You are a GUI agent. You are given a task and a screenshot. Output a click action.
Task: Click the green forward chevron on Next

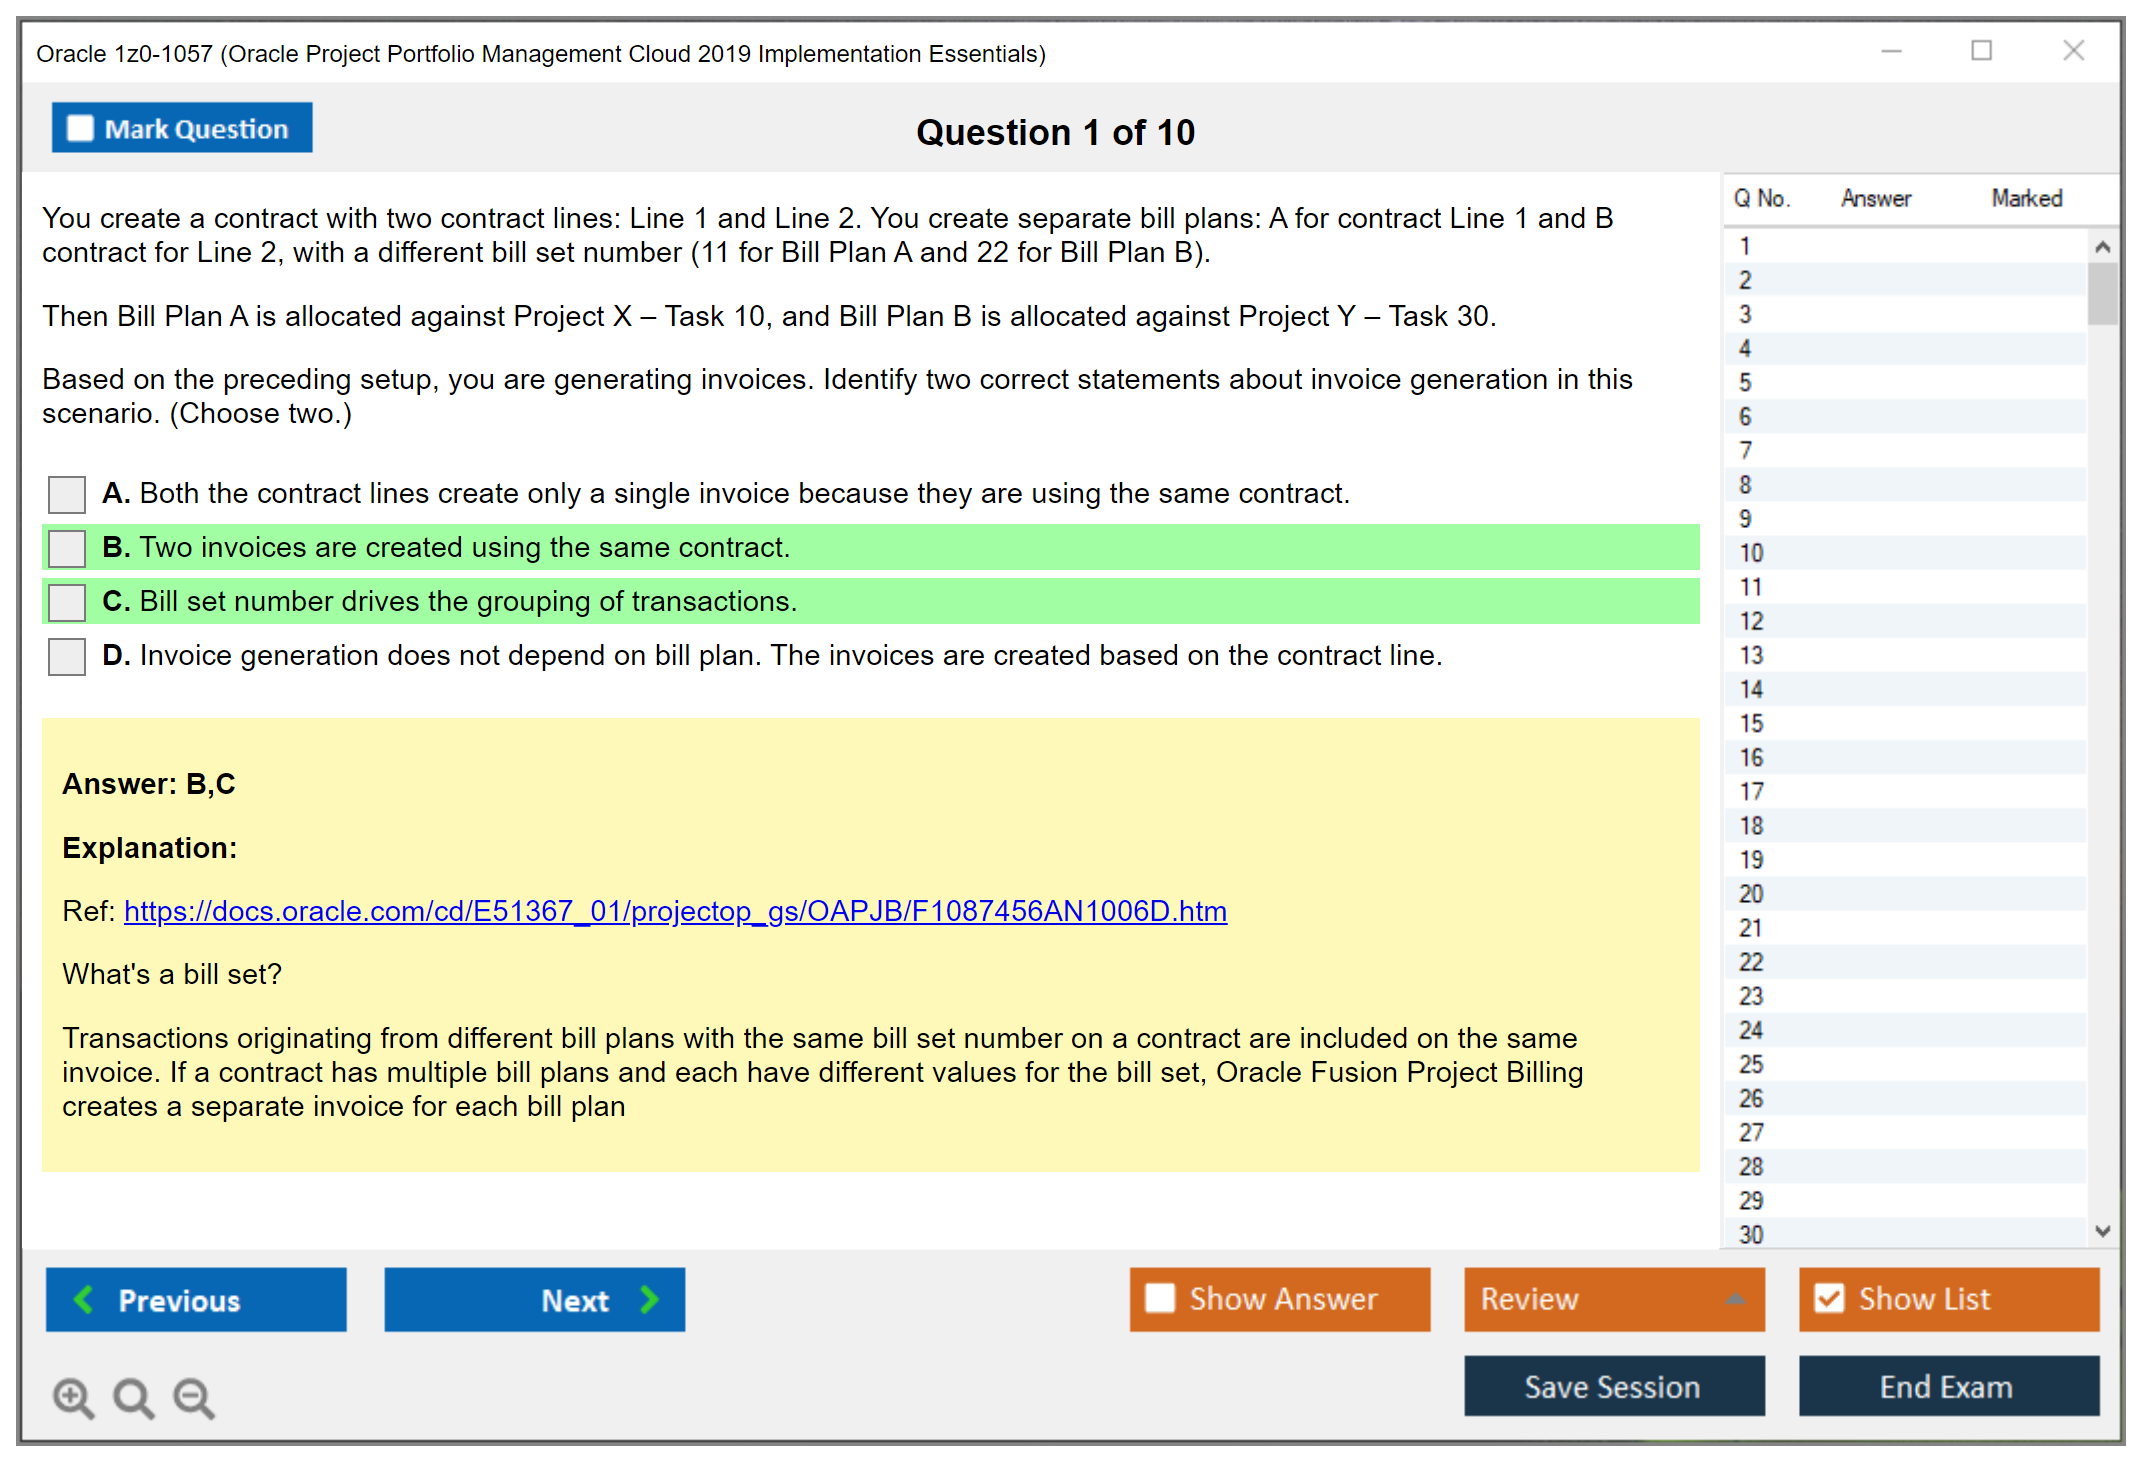tap(648, 1300)
